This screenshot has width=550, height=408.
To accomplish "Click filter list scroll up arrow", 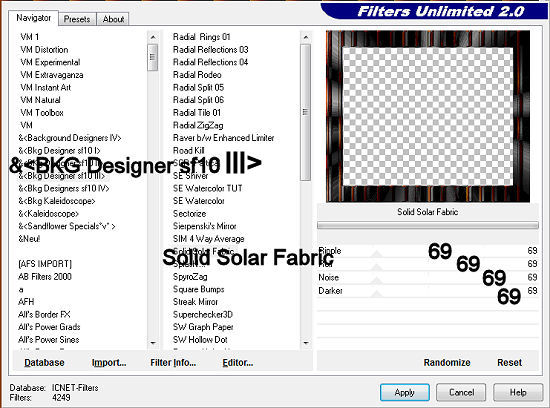I will point(306,37).
